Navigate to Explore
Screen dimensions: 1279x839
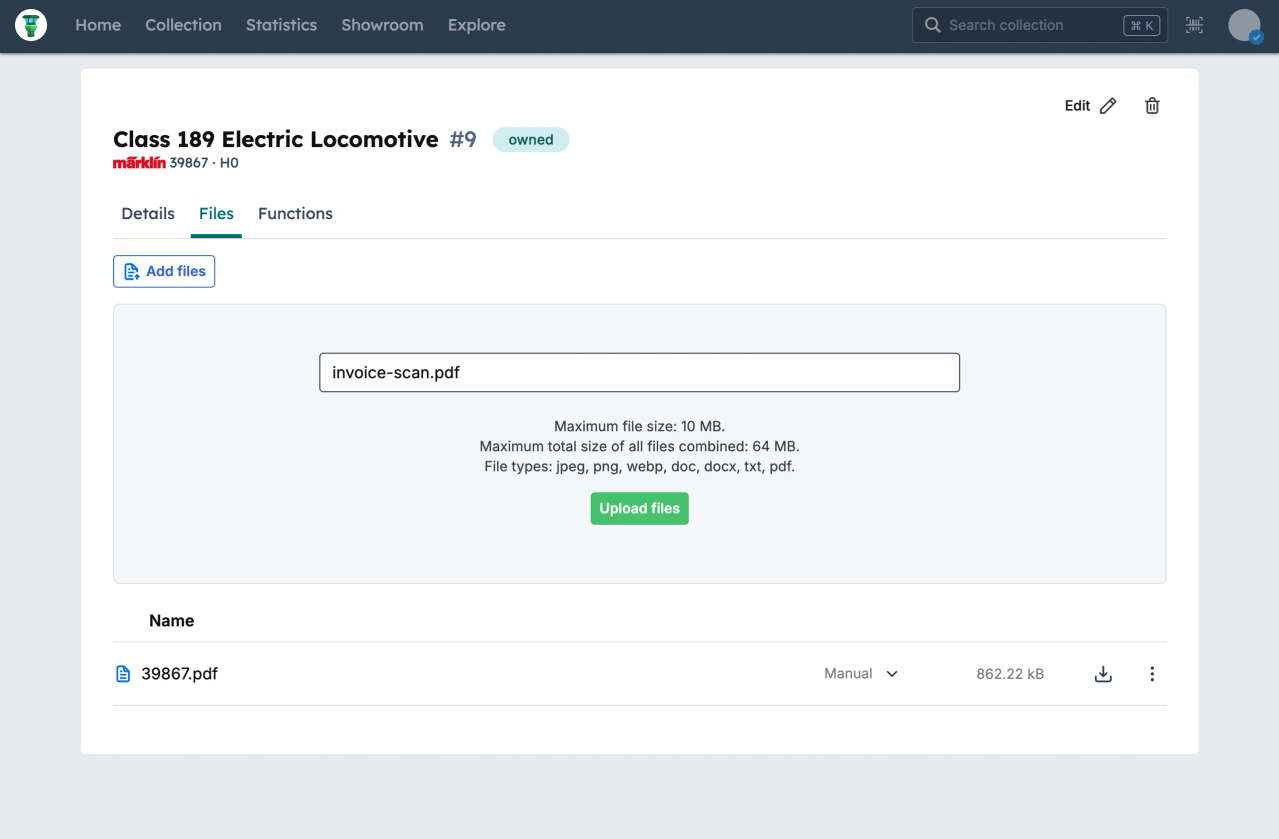[476, 25]
